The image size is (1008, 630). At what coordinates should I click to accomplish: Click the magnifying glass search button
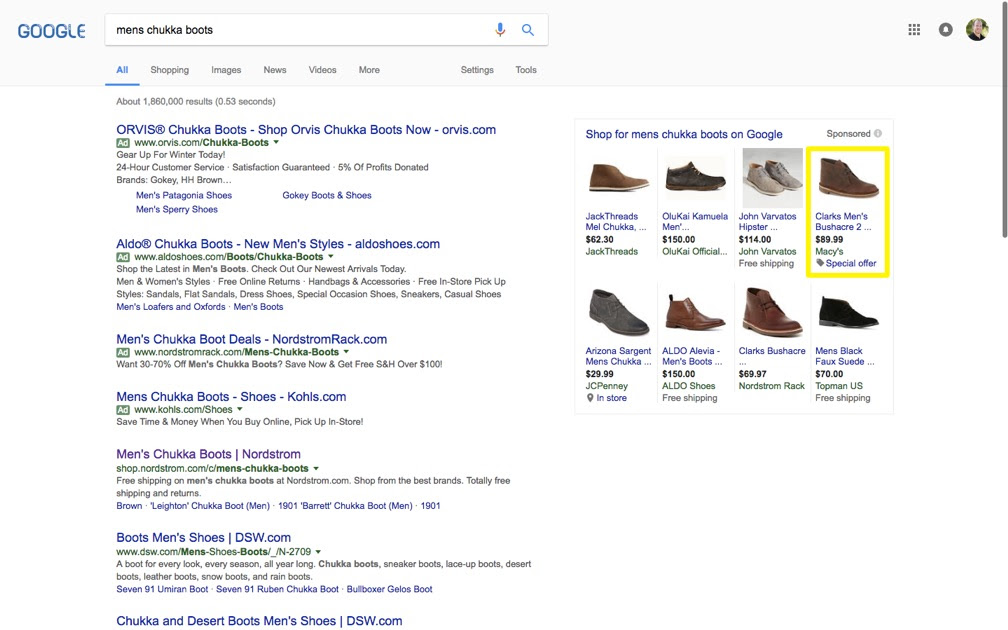click(527, 30)
